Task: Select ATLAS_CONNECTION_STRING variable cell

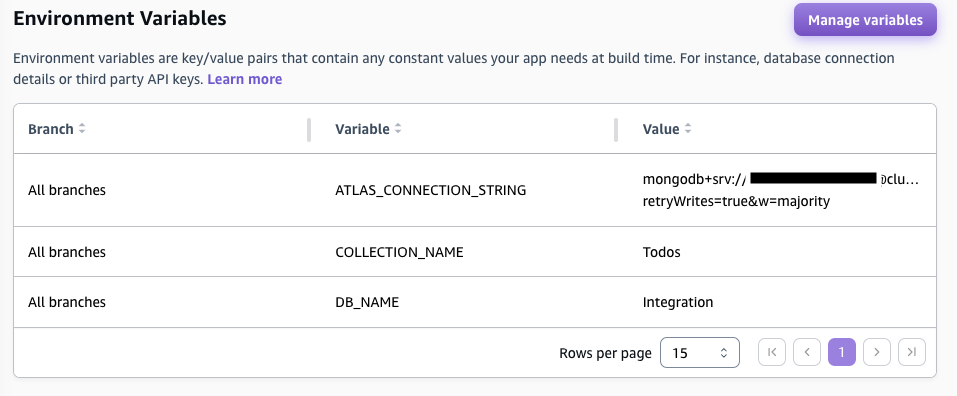Action: pyautogui.click(x=431, y=190)
